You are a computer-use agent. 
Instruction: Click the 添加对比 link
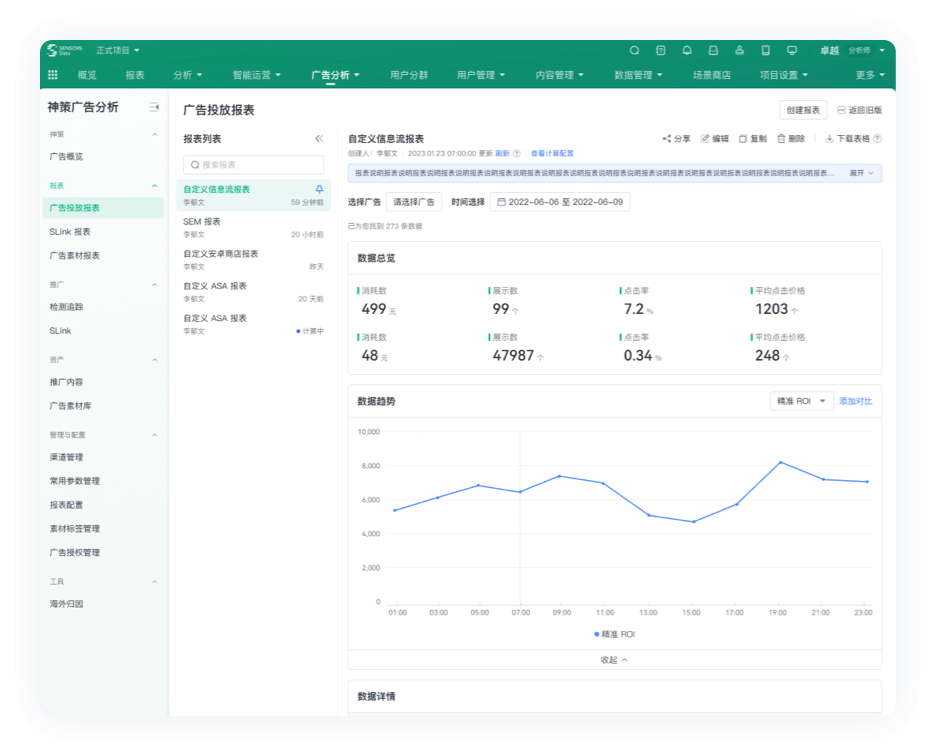pos(855,401)
